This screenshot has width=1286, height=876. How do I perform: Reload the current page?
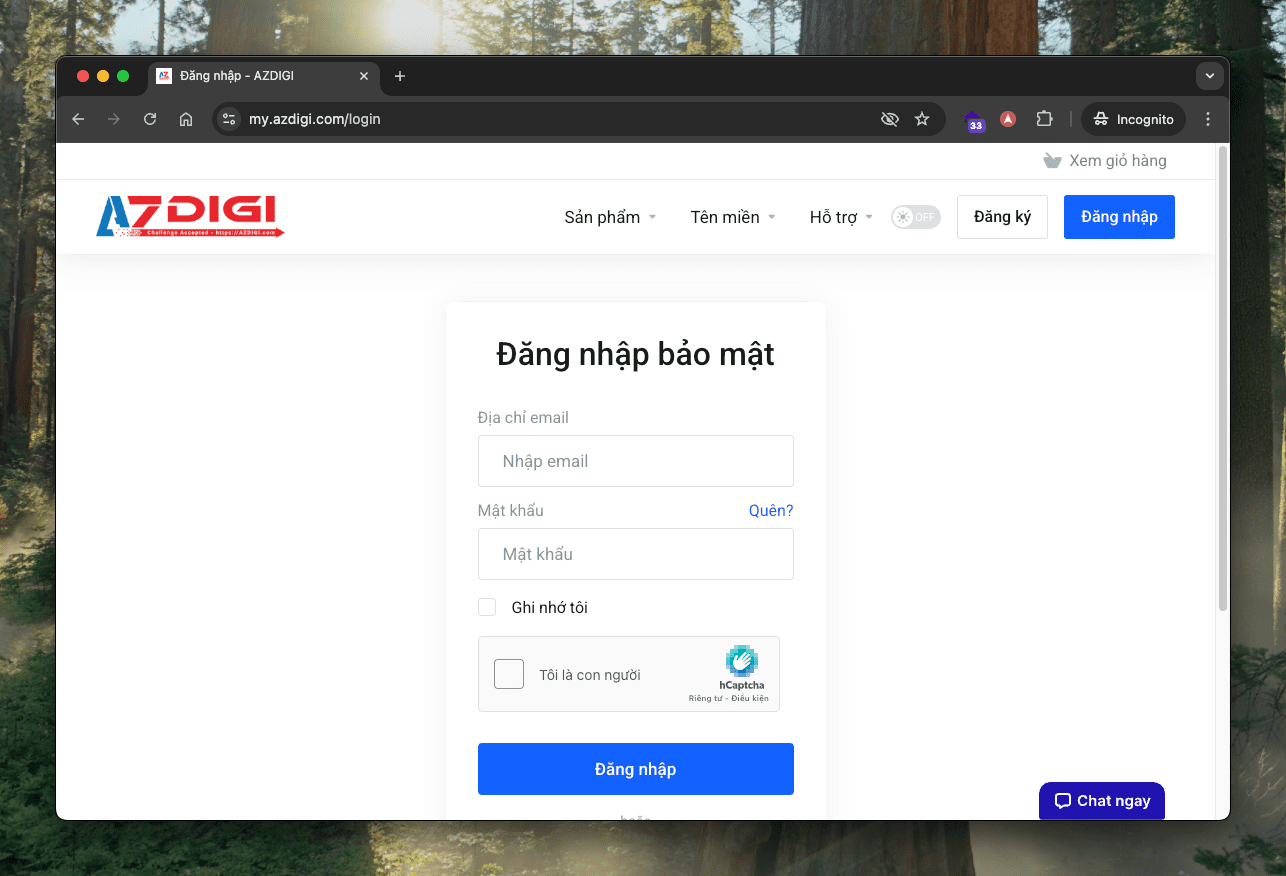tap(150, 119)
